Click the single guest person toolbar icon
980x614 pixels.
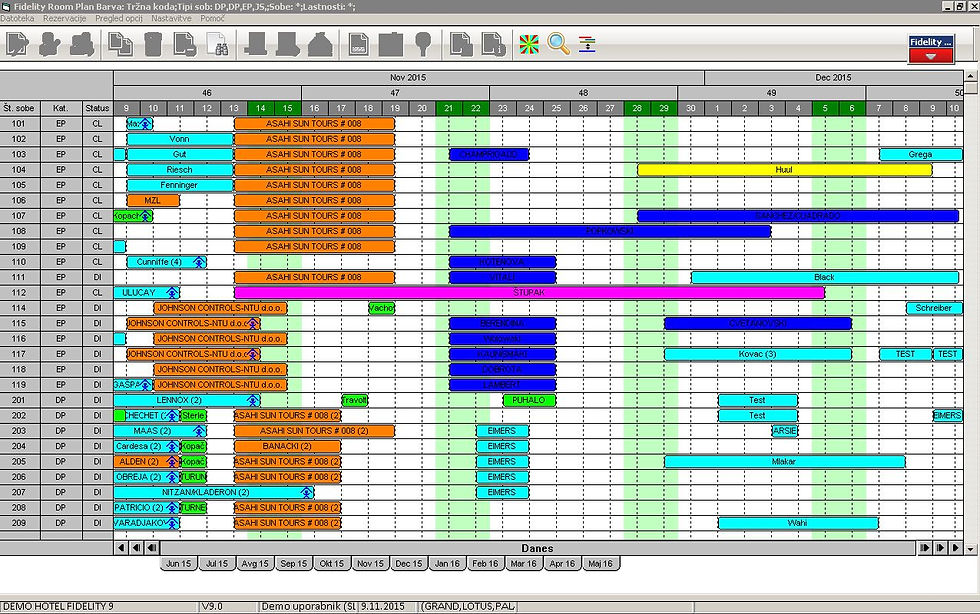50,44
